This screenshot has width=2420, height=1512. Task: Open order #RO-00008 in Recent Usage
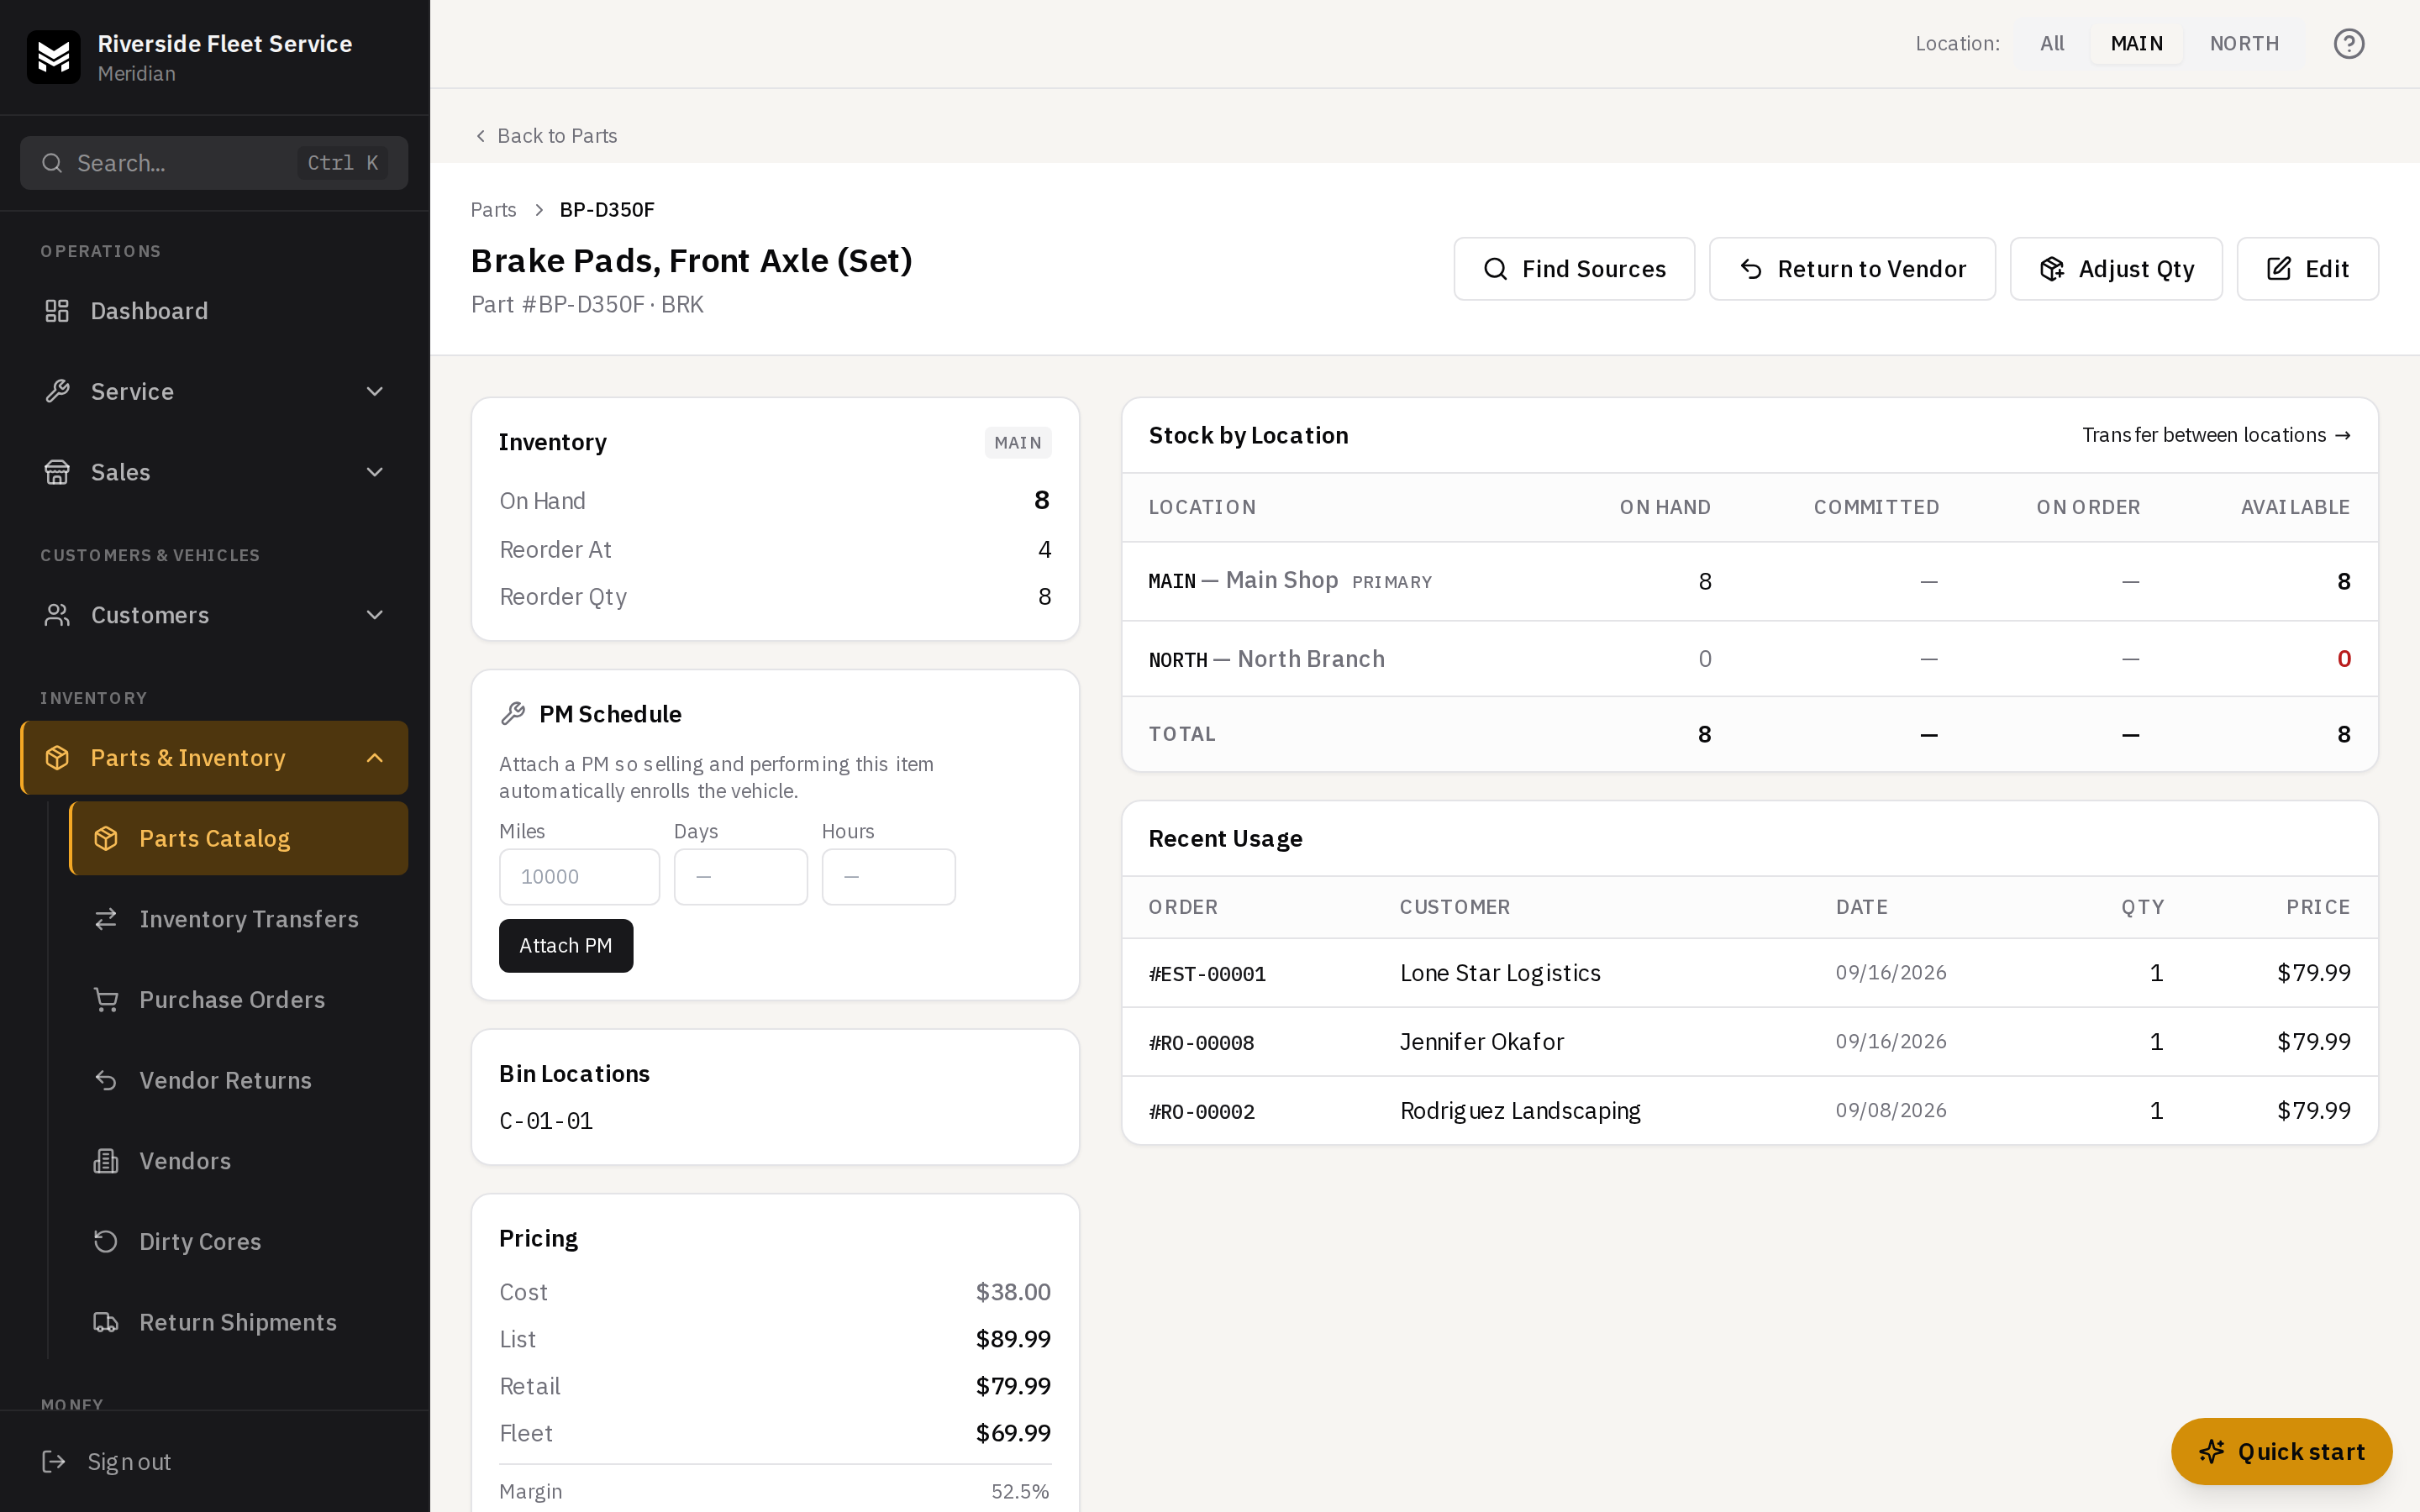tap(1201, 1042)
